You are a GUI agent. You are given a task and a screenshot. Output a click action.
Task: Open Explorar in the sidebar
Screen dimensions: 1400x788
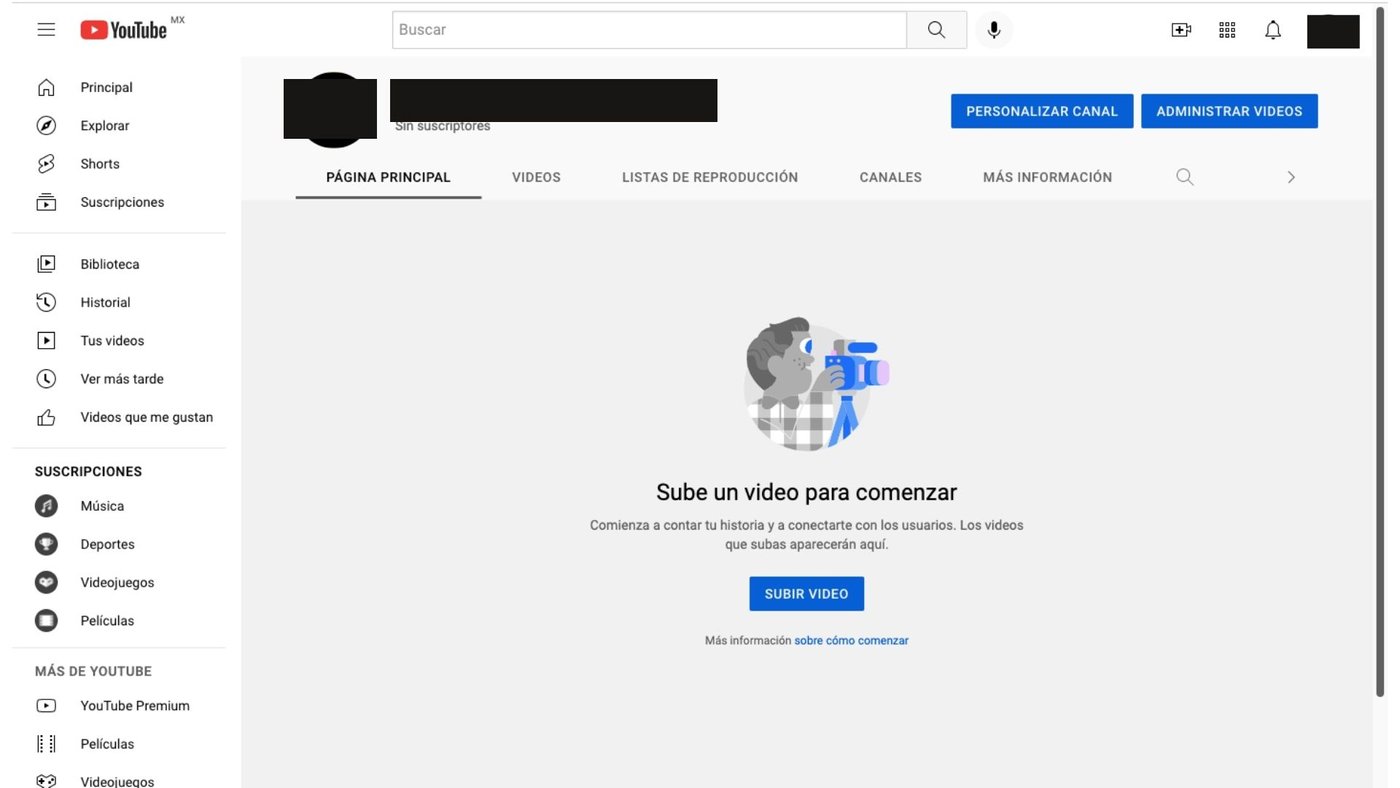105,125
